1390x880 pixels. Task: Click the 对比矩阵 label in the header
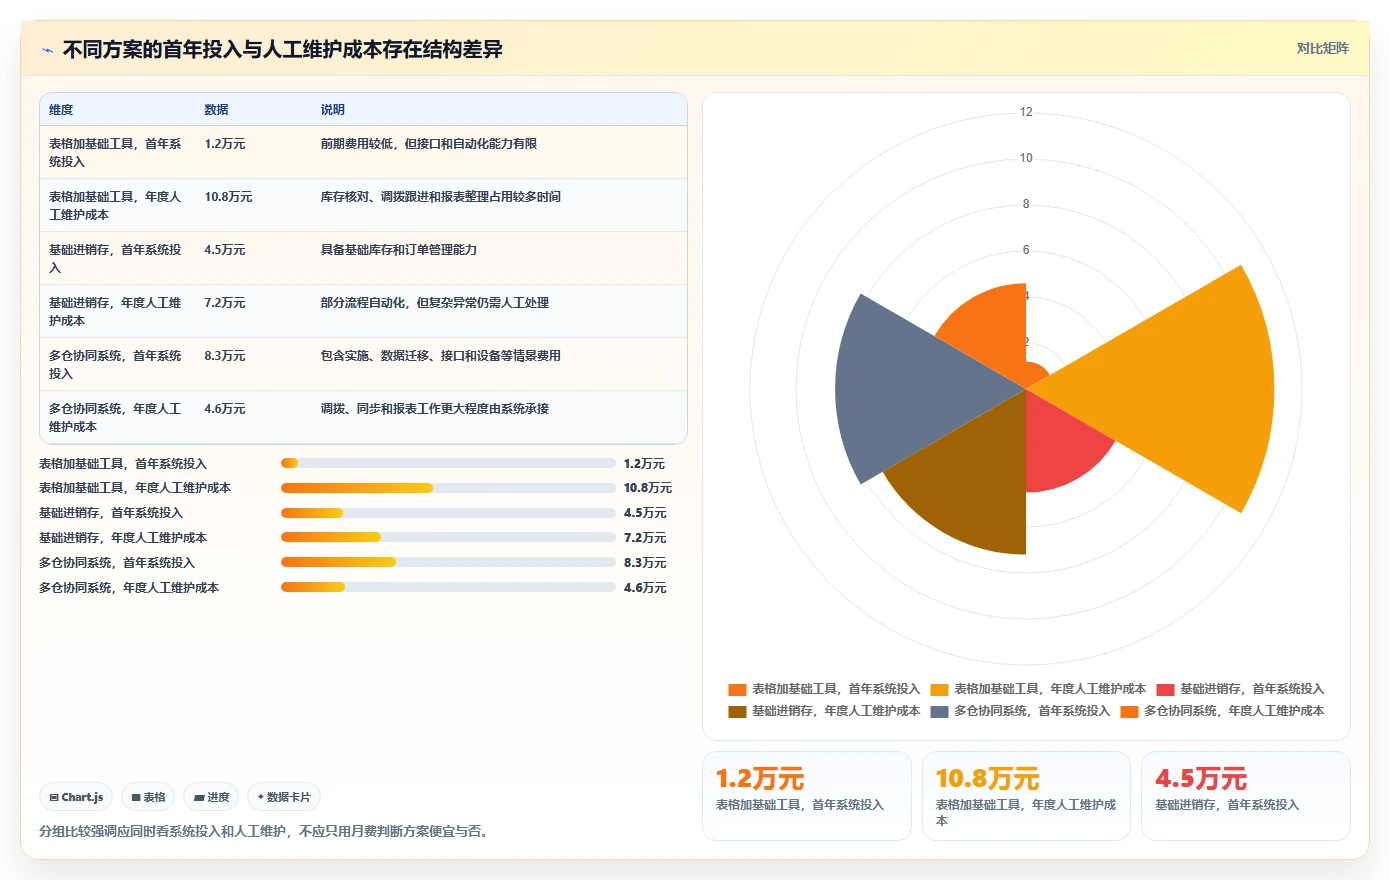pyautogui.click(x=1322, y=48)
